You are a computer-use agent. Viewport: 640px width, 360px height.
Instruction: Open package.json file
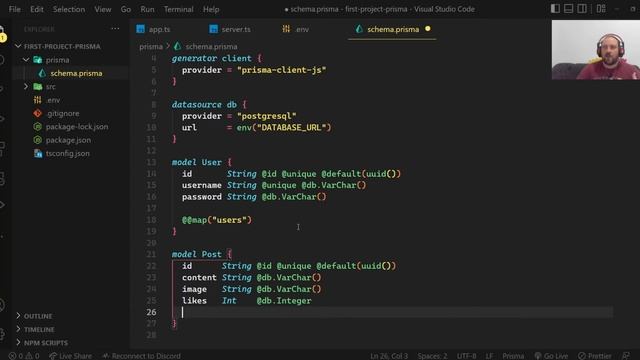[68, 140]
